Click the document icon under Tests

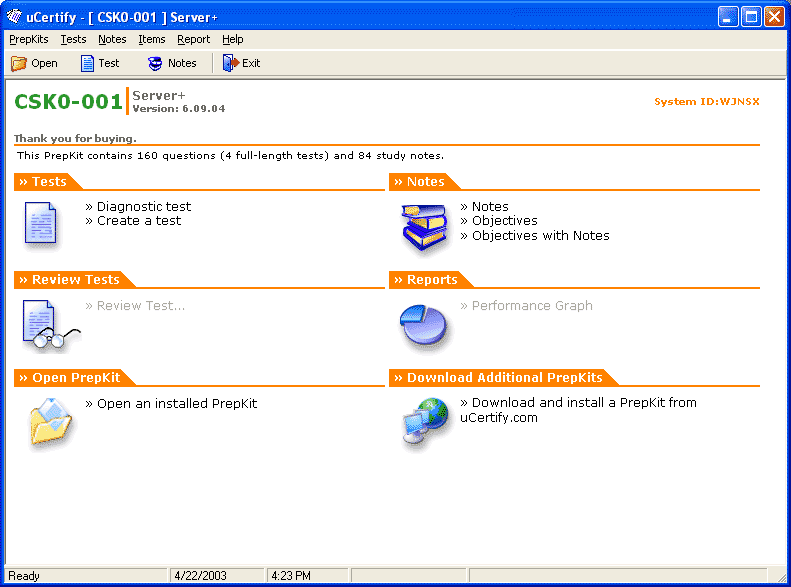tap(40, 225)
